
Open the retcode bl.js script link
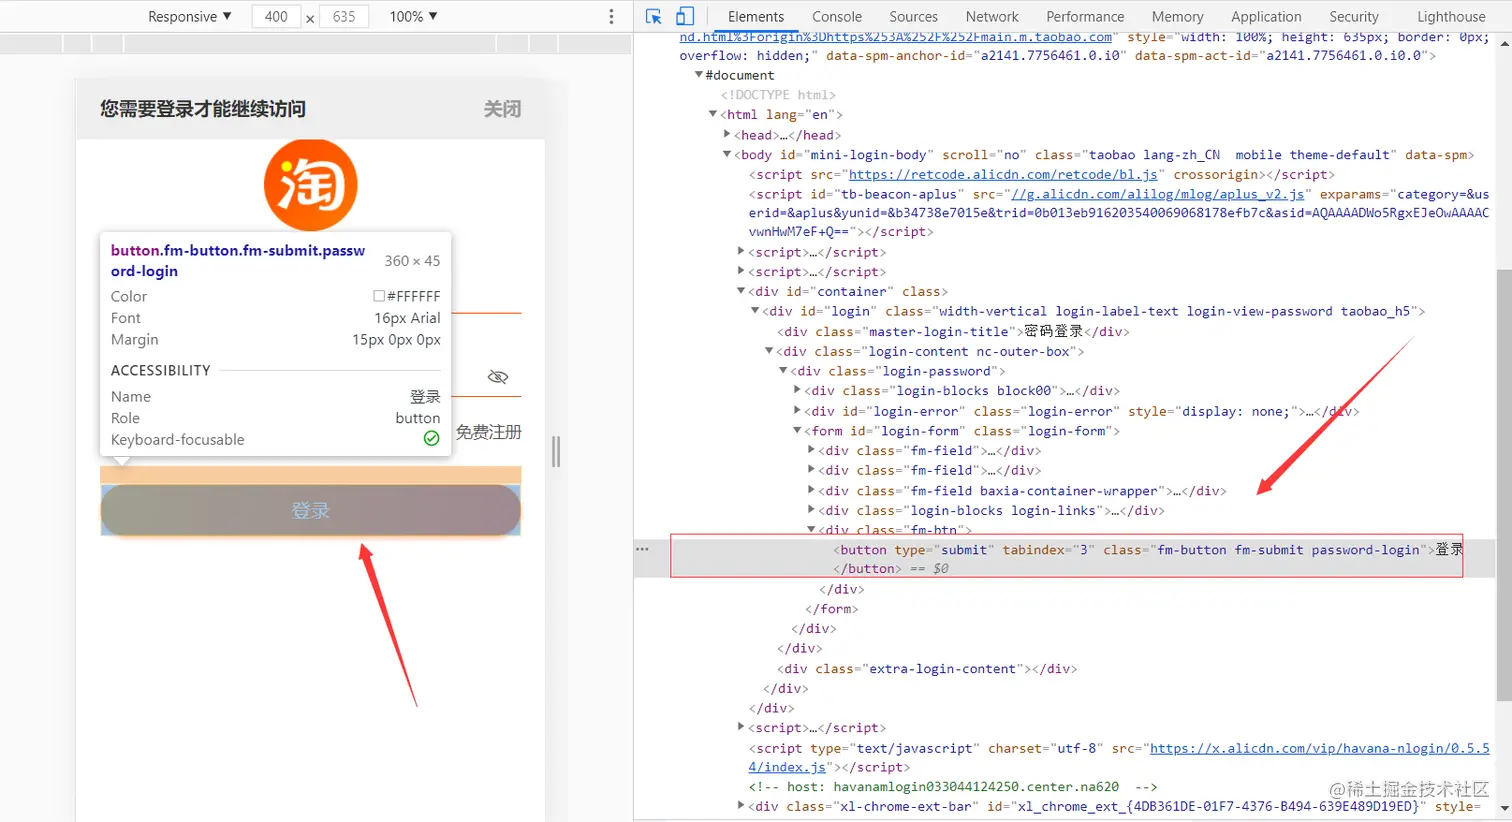pos(1003,174)
